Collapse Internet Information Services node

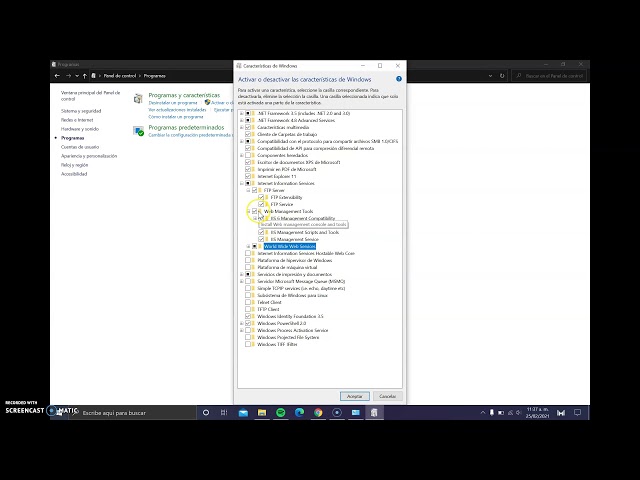tap(241, 183)
